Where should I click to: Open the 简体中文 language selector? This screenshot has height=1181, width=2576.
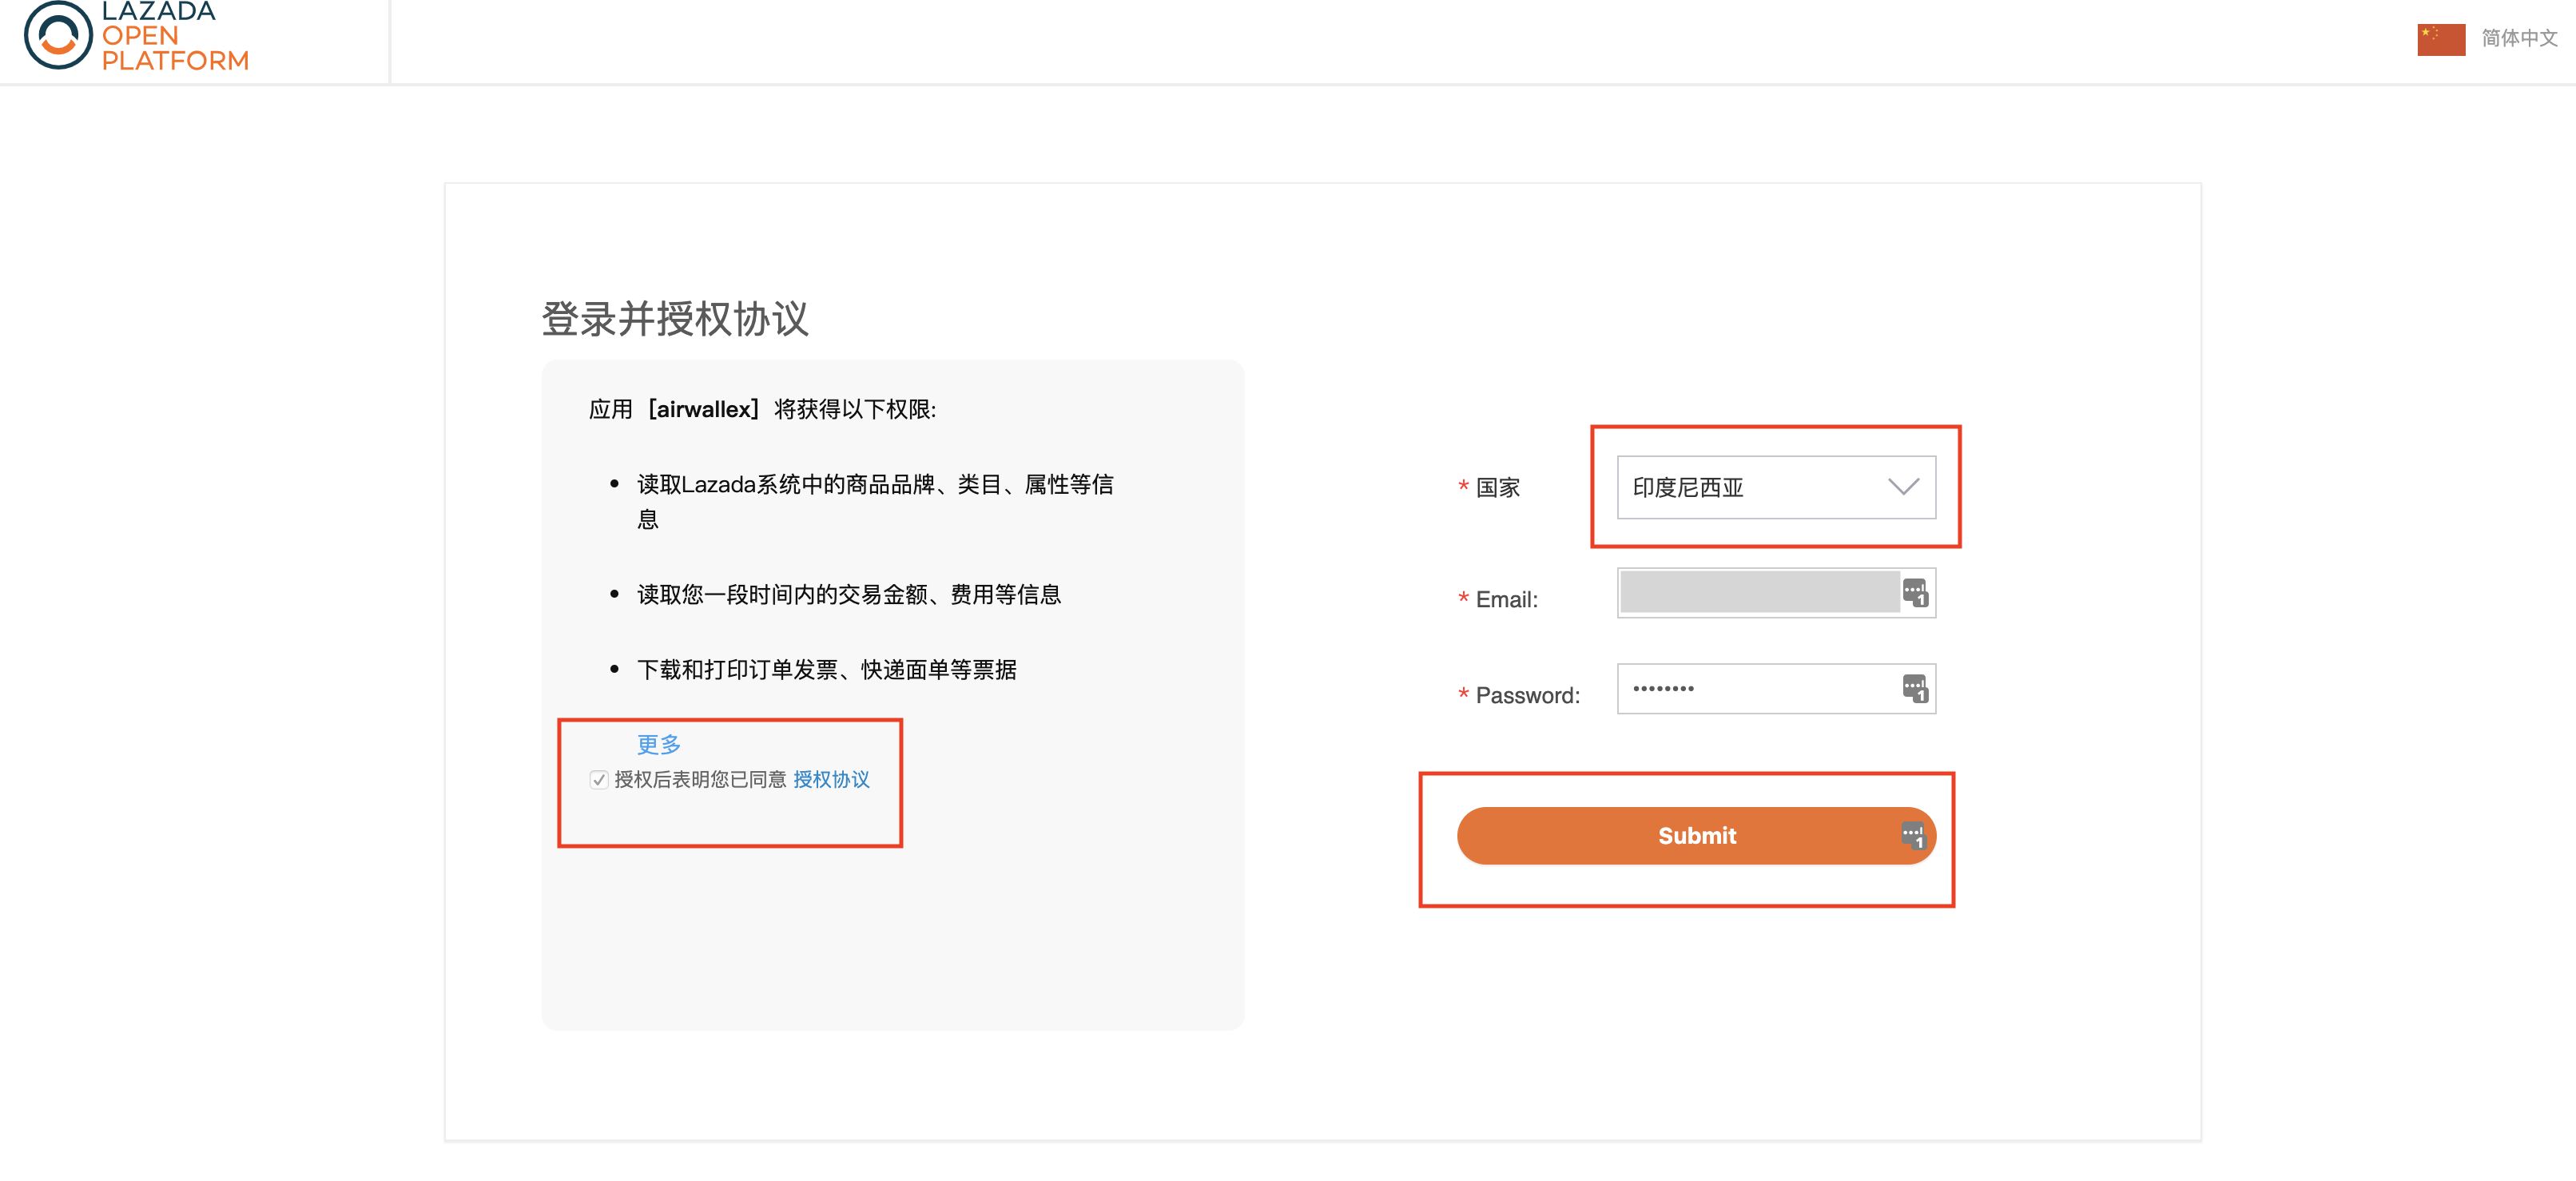(x=2518, y=38)
